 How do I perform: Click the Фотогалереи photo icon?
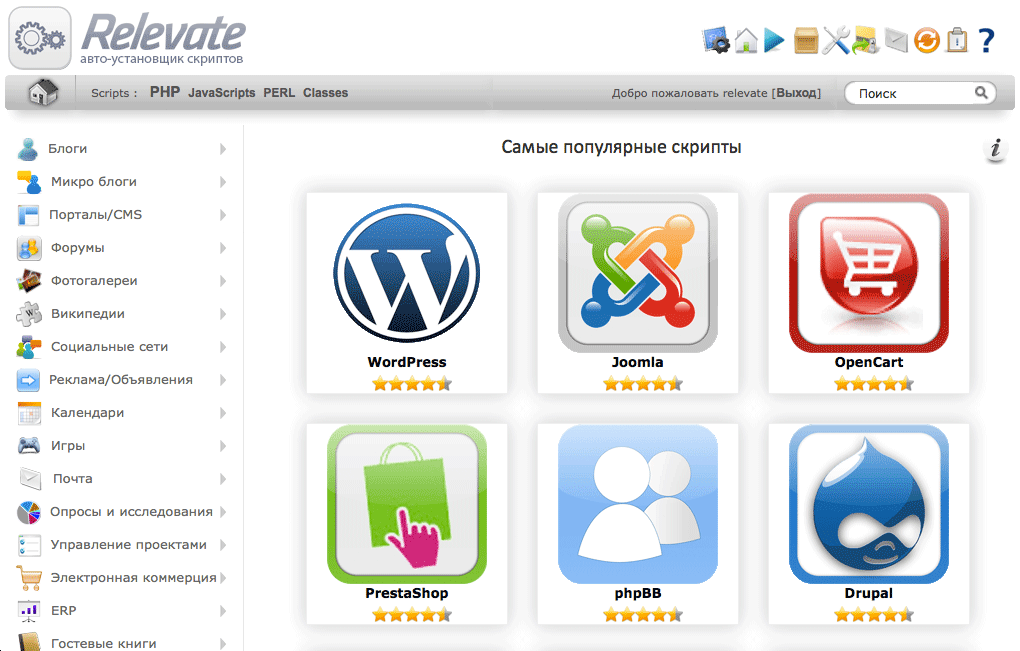tap(29, 281)
